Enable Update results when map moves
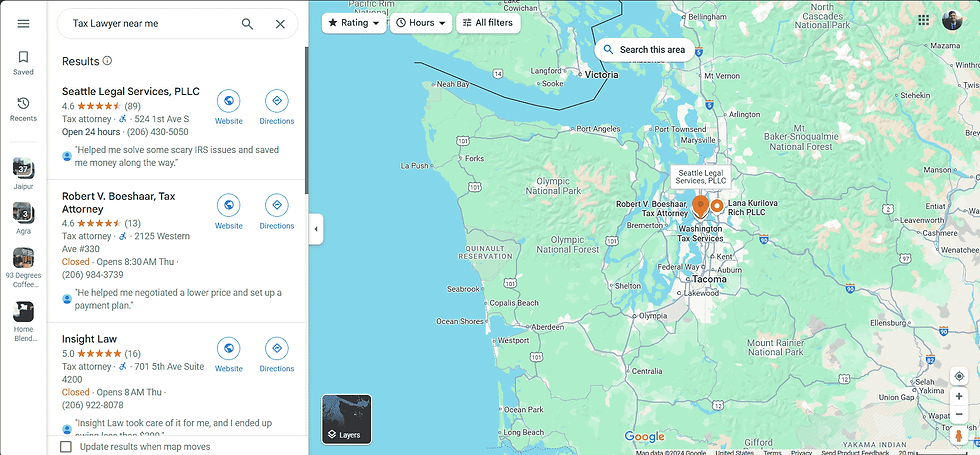Image resolution: width=980 pixels, height=455 pixels. point(66,446)
